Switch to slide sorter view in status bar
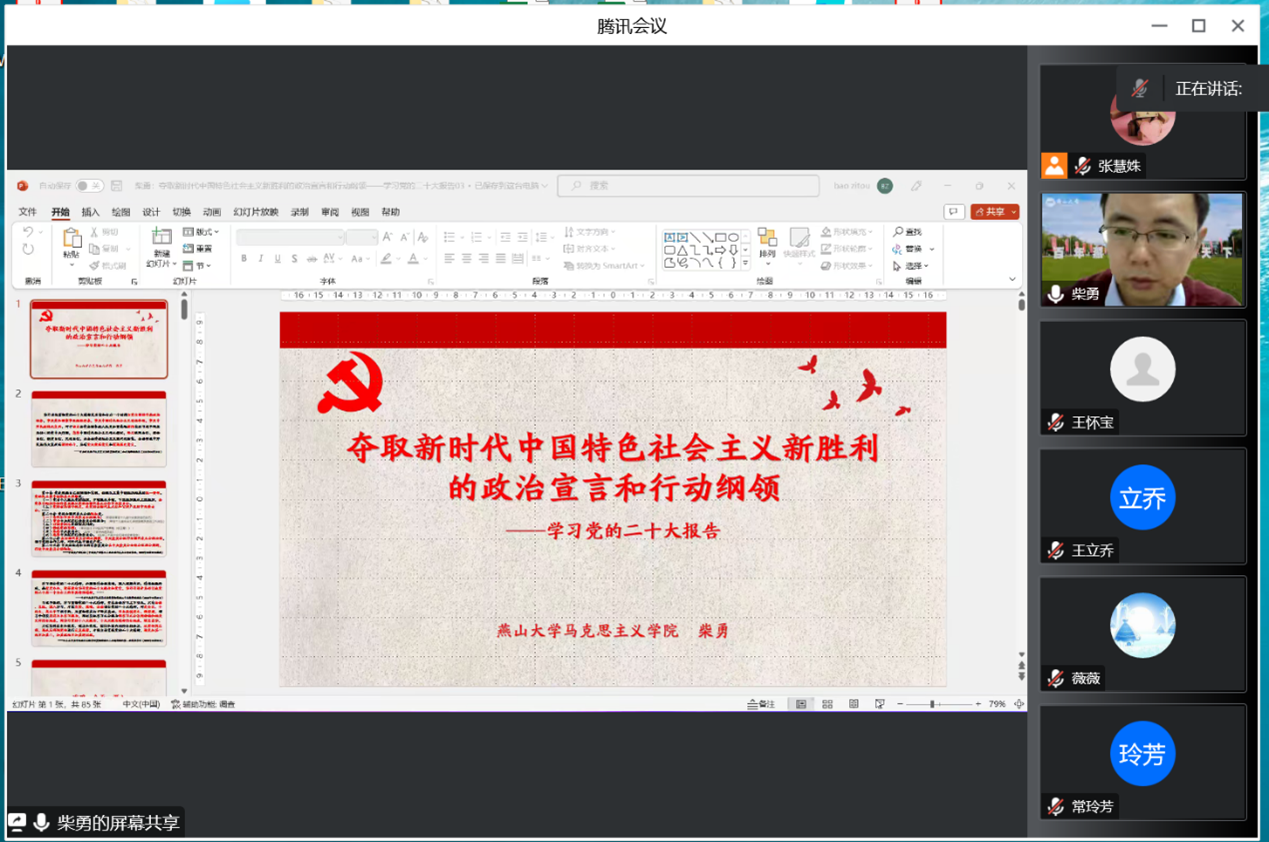The height and width of the screenshot is (842, 1269). pos(827,704)
